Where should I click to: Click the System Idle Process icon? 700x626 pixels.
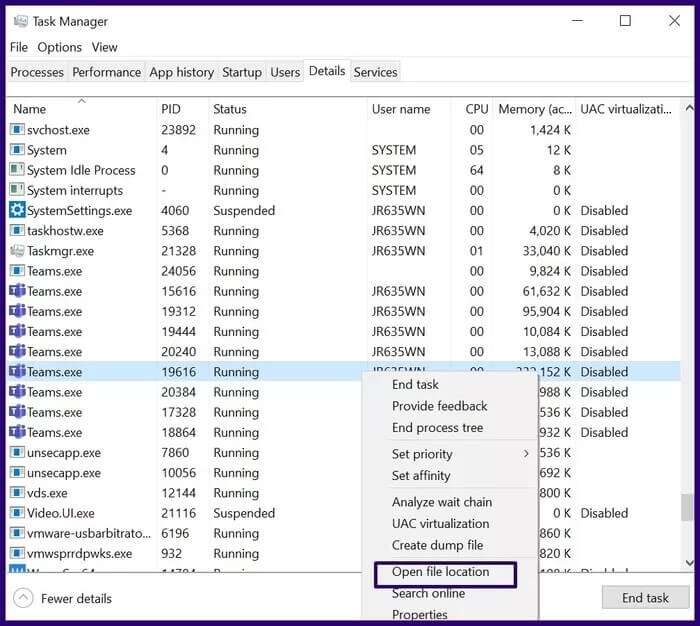17,170
